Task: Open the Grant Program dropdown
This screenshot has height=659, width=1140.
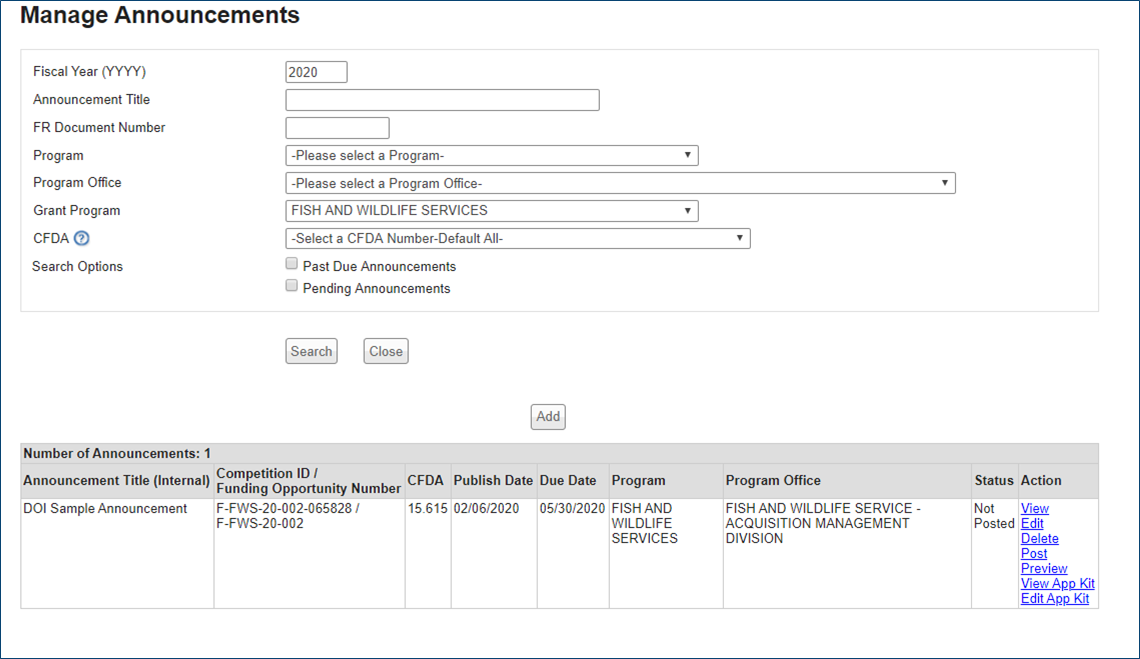Action: (491, 211)
